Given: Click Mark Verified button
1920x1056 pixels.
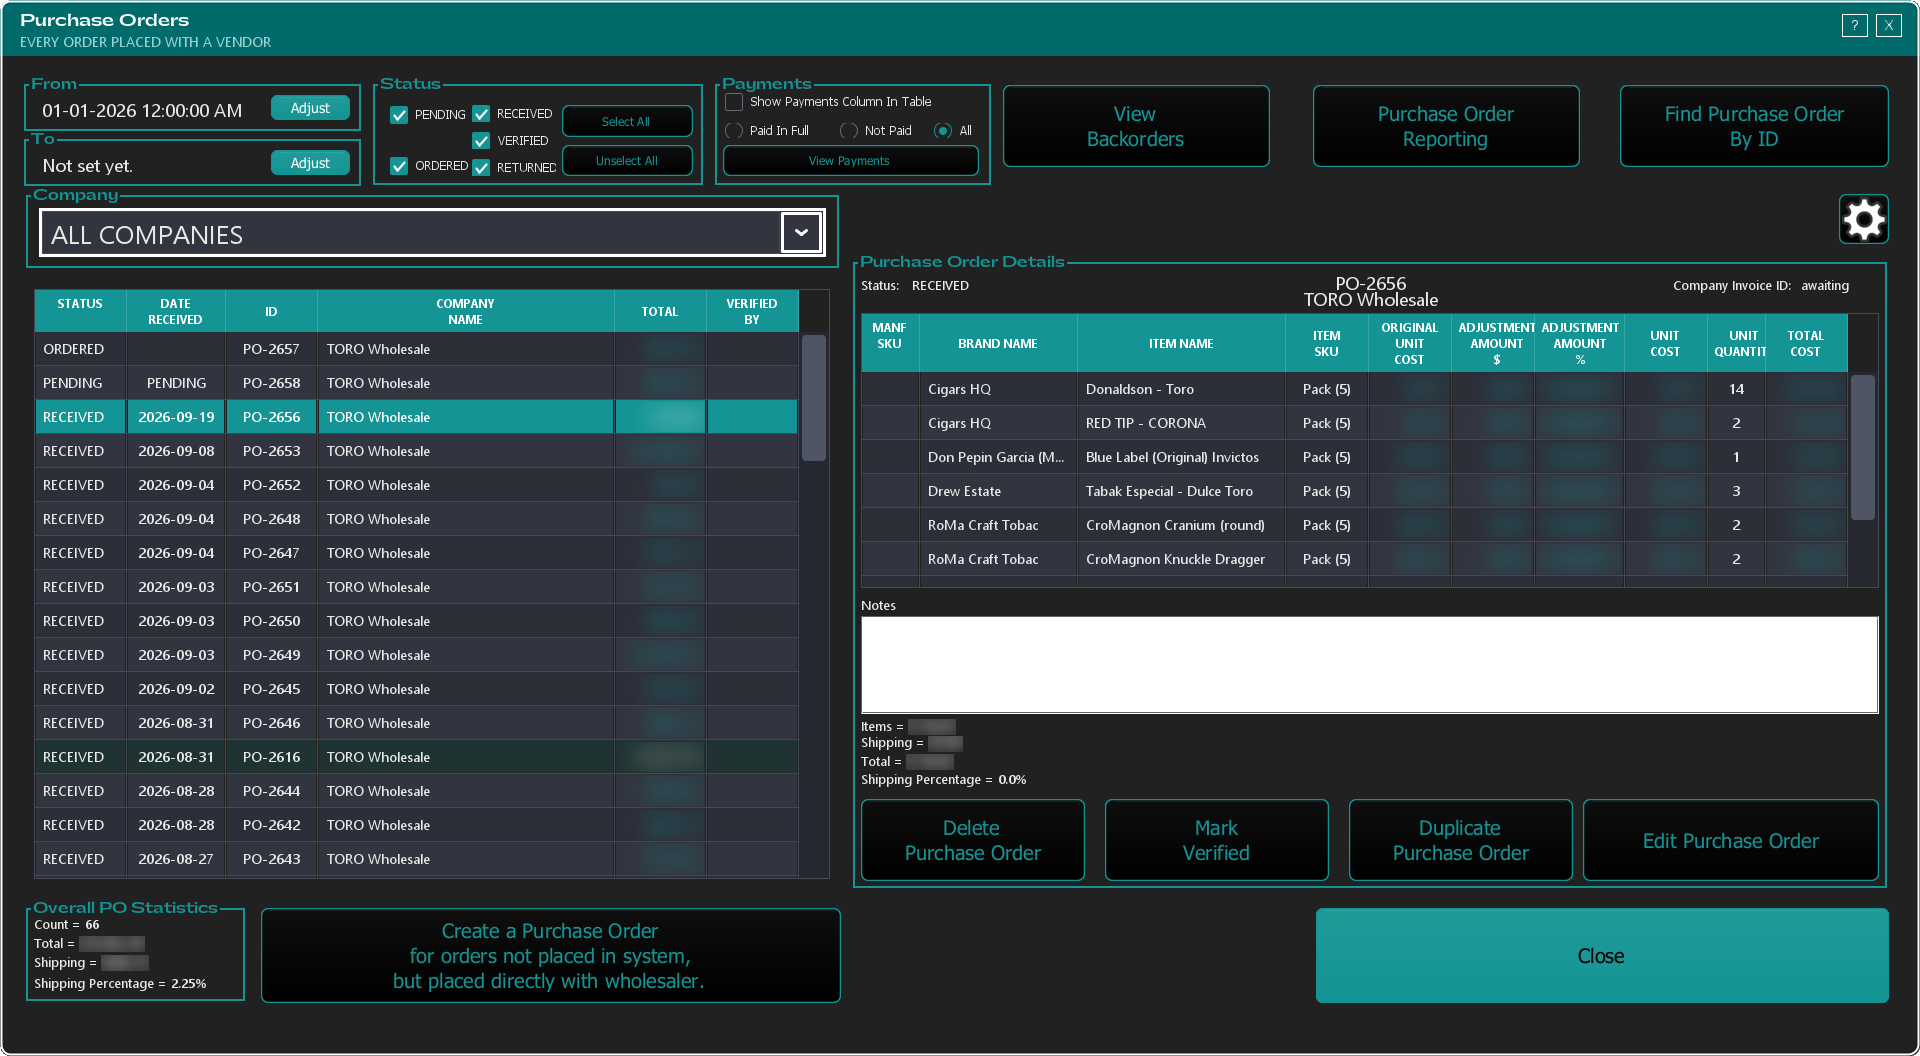Looking at the screenshot, I should pyautogui.click(x=1217, y=840).
